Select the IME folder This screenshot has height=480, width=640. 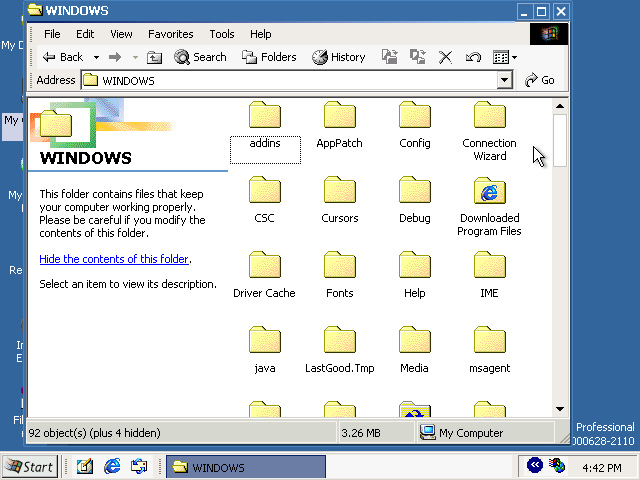[489, 276]
